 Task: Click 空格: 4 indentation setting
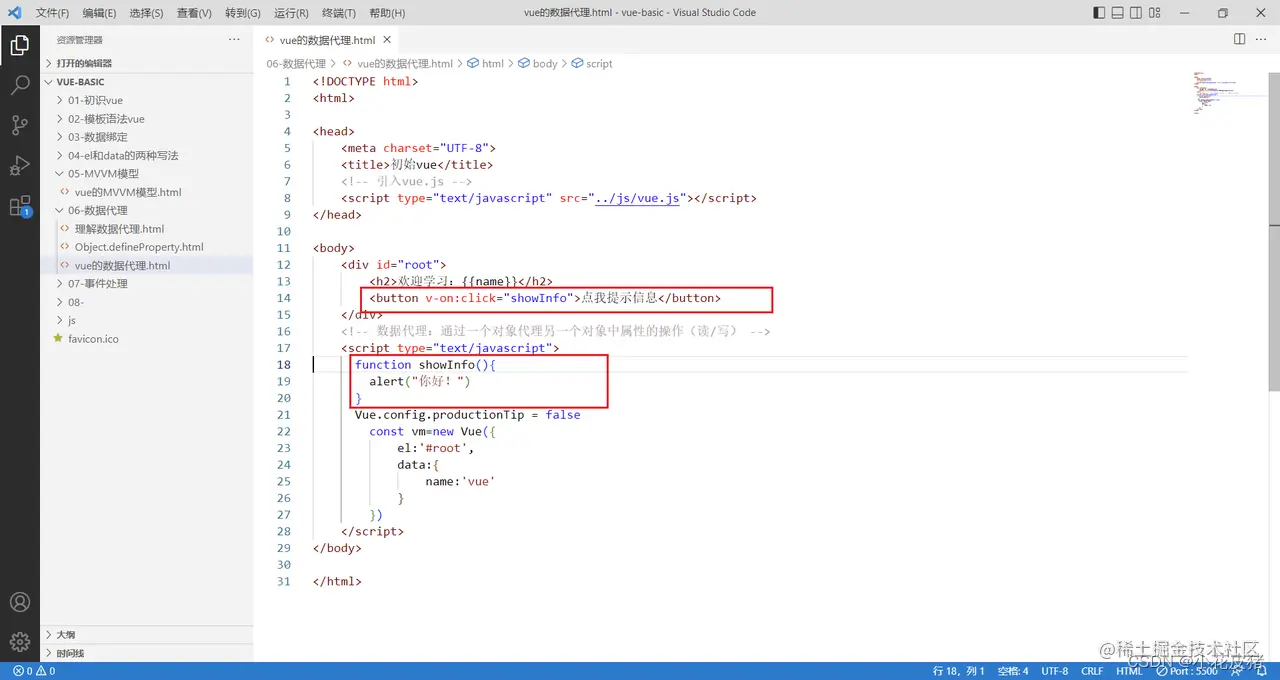point(1012,671)
